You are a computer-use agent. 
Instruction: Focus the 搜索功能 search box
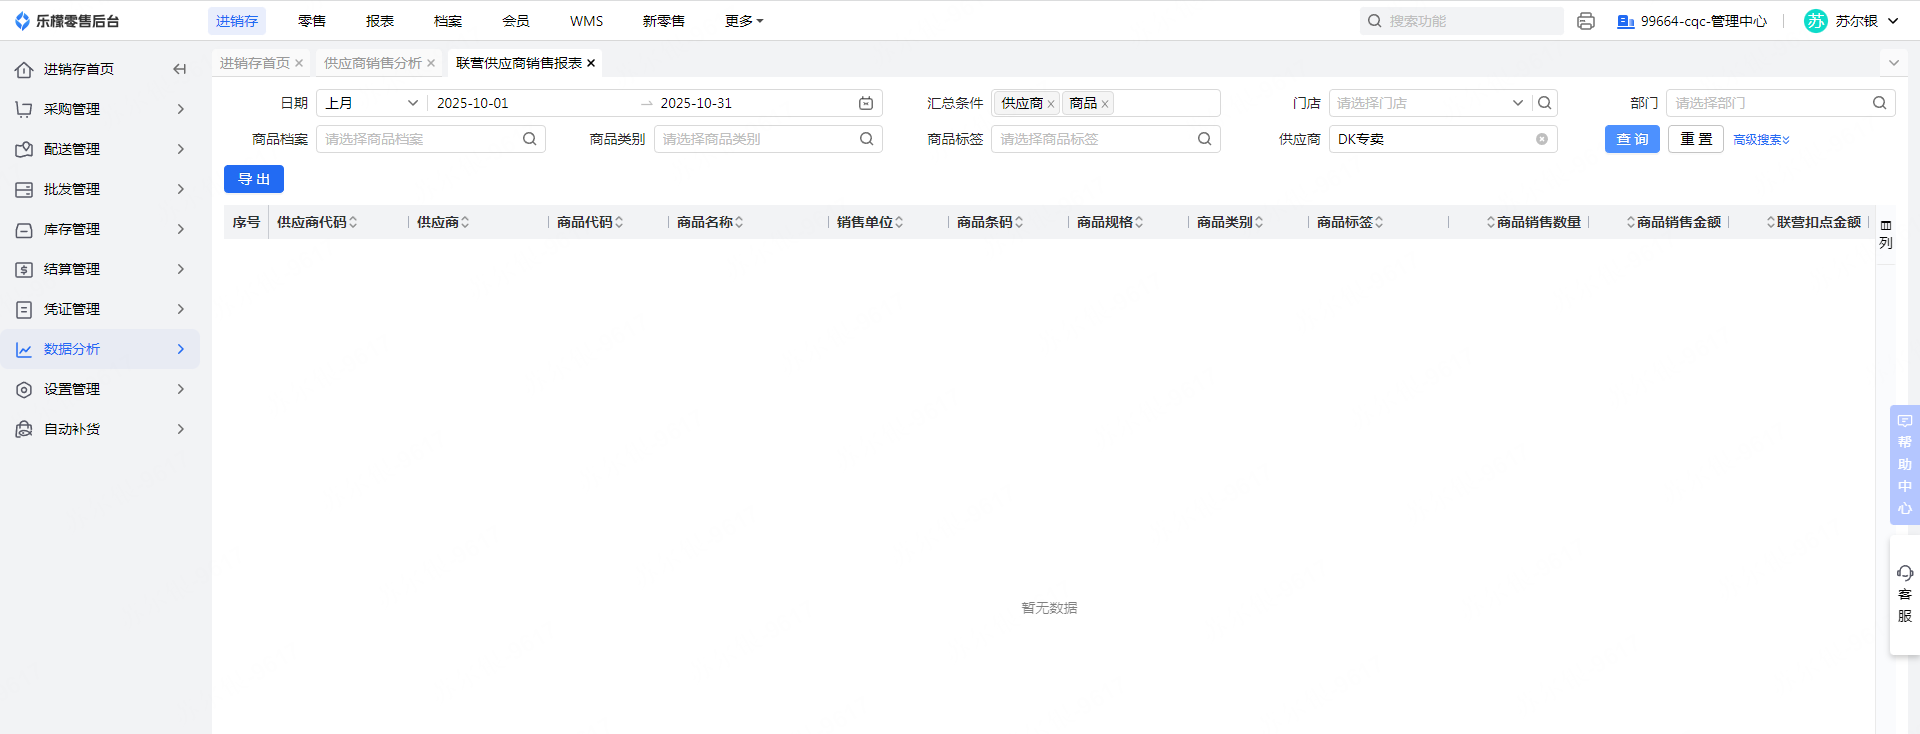(x=1462, y=21)
